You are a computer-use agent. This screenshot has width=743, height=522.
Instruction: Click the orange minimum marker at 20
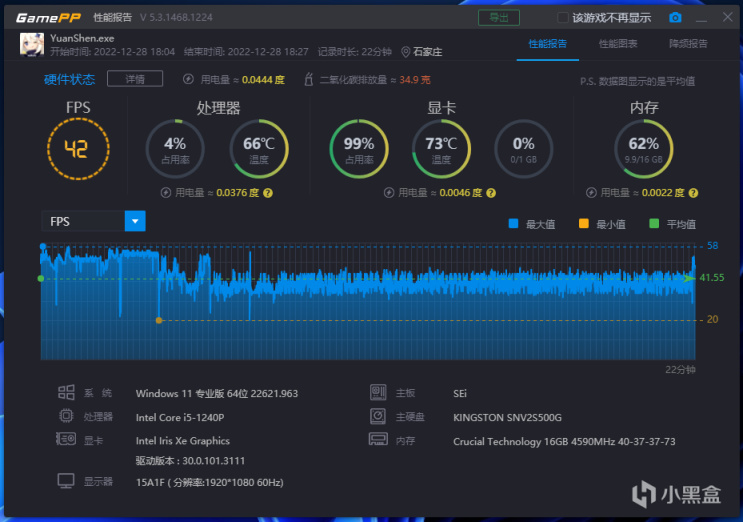pos(159,320)
